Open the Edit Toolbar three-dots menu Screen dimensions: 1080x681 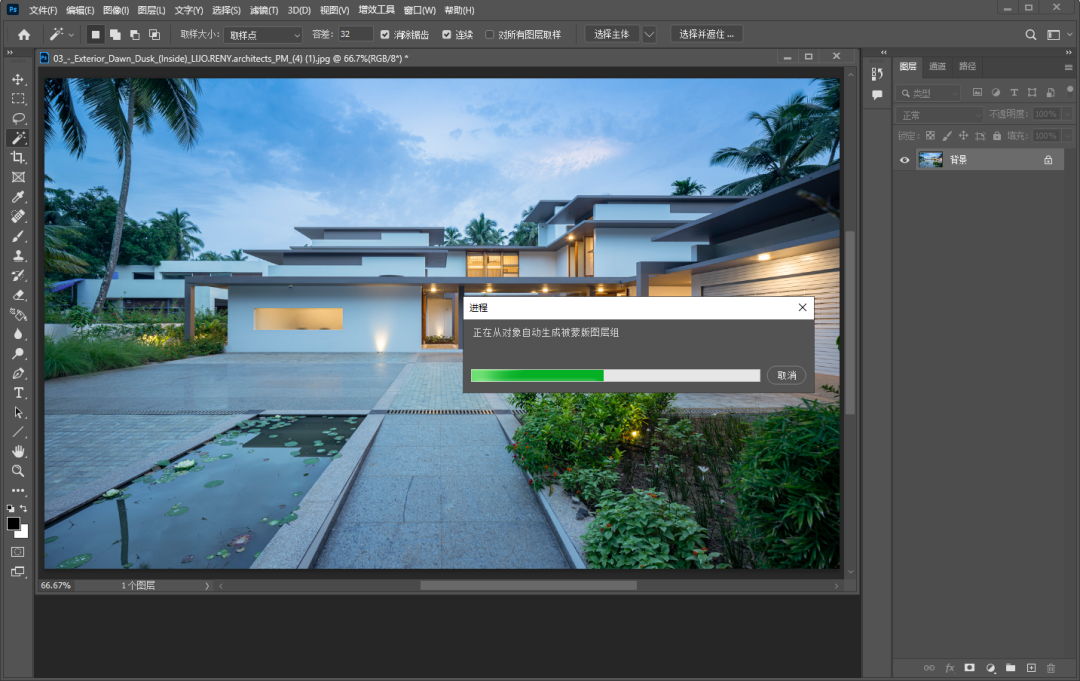(18, 491)
